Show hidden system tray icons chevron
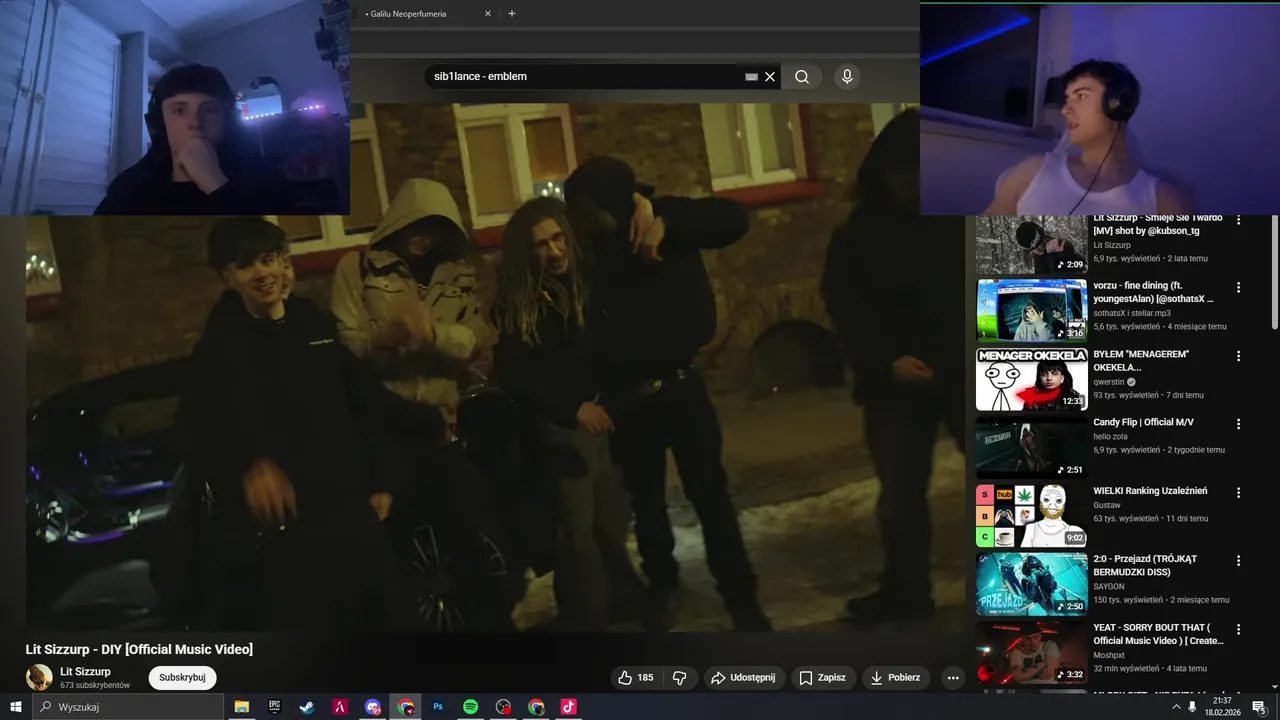Image resolution: width=1280 pixels, height=720 pixels. click(1177, 707)
